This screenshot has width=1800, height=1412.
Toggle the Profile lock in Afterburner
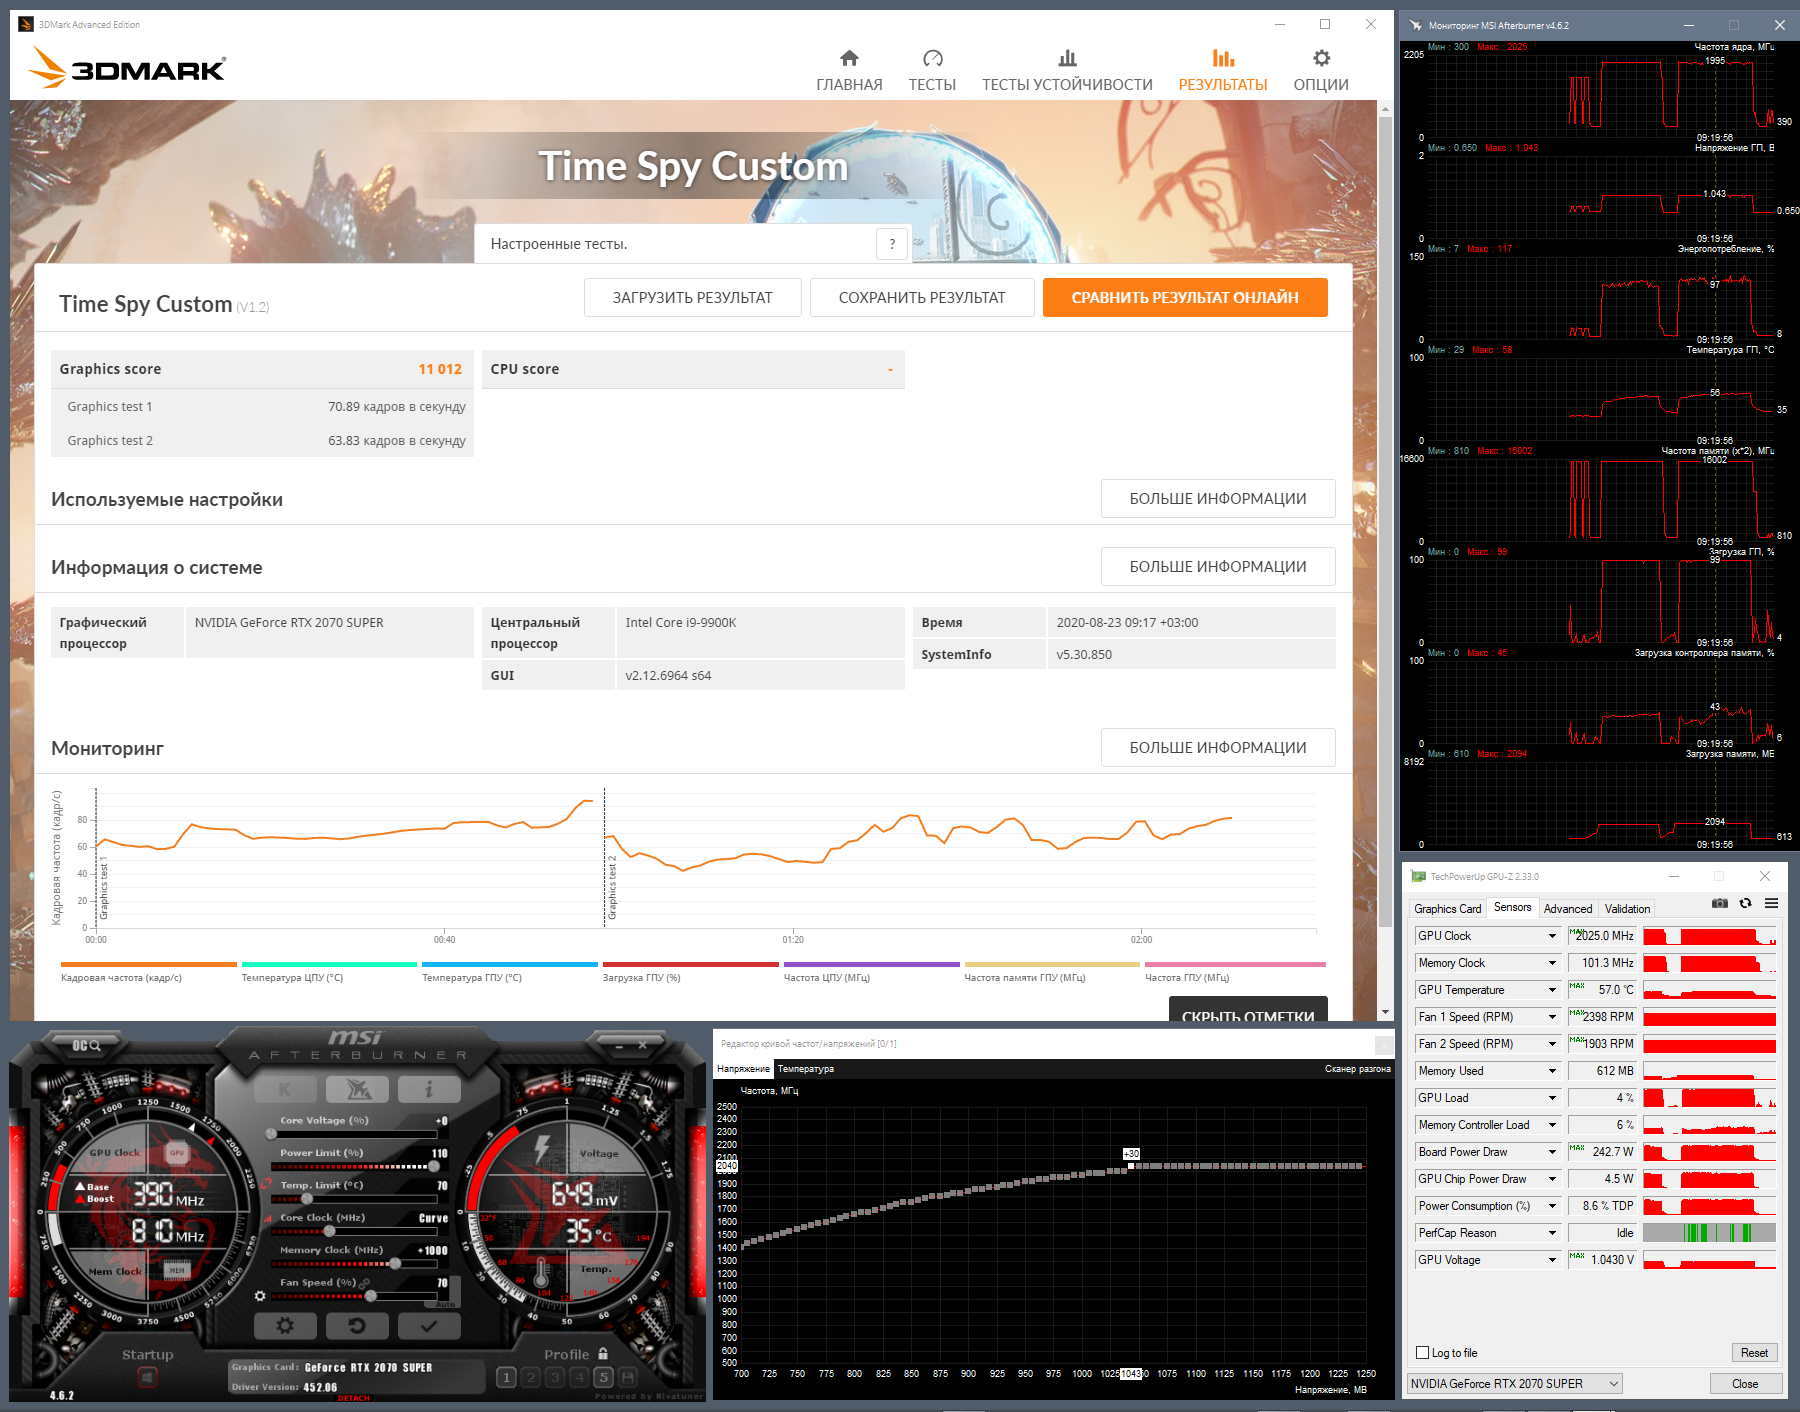(x=603, y=1354)
